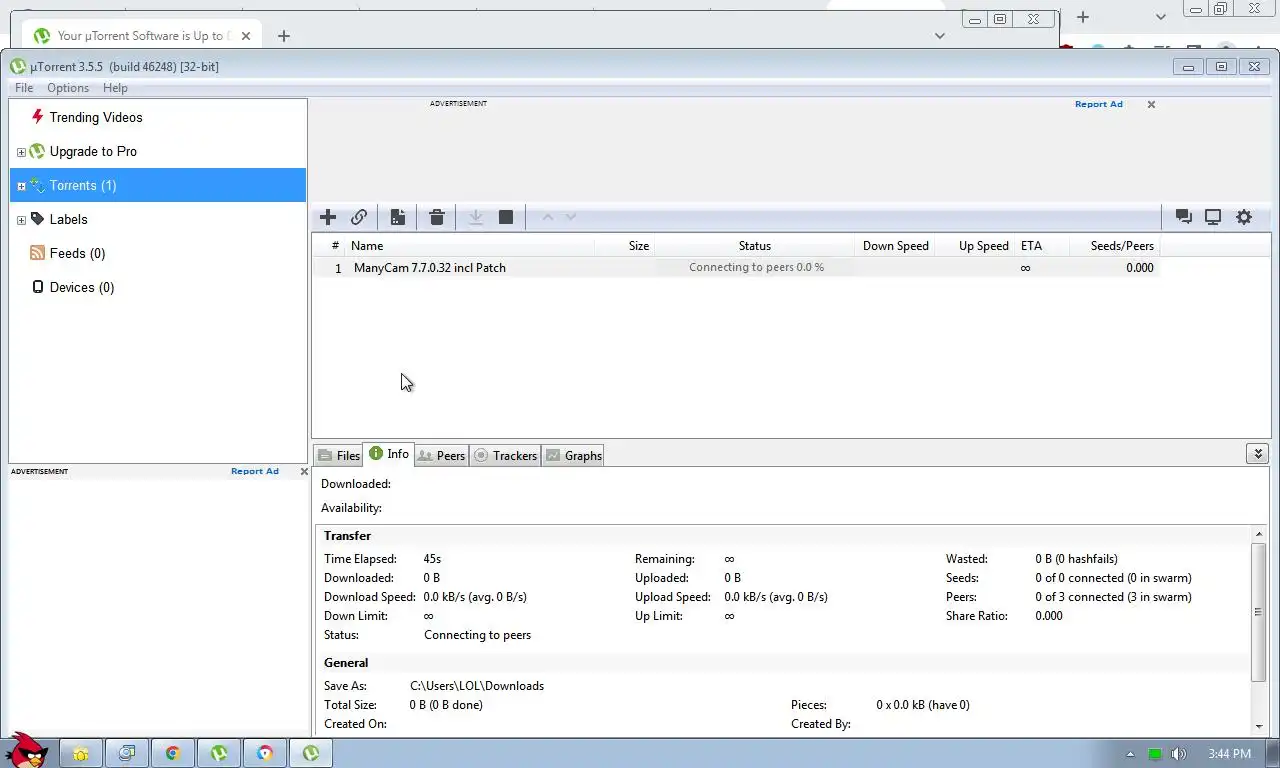This screenshot has width=1280, height=768.
Task: Click the Create New Torrent file icon
Action: 398,217
